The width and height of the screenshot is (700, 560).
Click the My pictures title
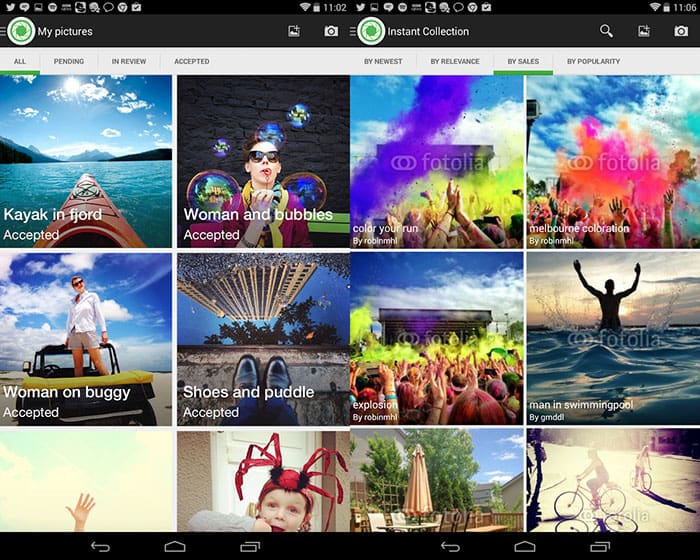click(65, 31)
